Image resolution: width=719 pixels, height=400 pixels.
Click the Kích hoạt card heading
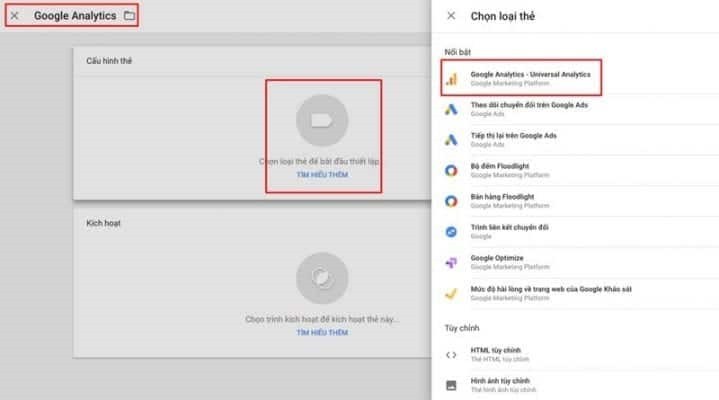coord(104,223)
